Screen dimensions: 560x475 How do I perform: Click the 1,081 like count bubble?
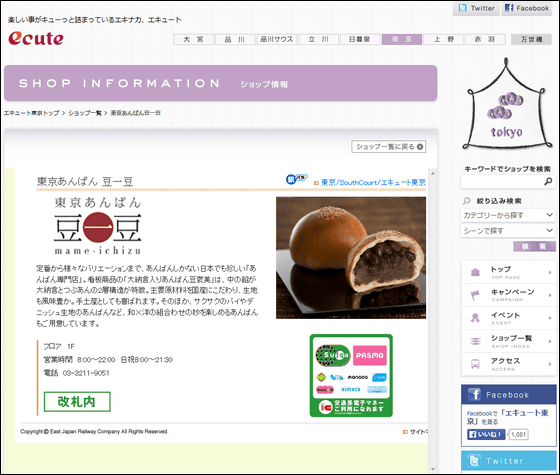tap(518, 435)
